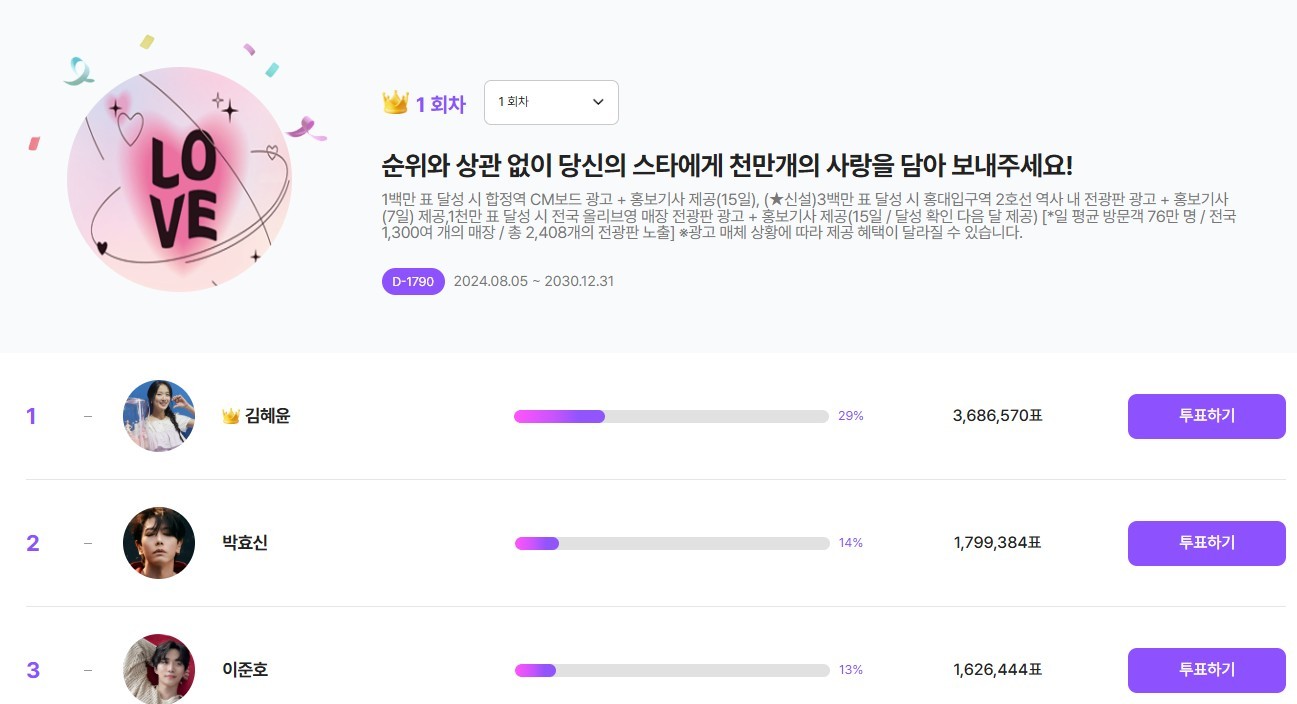Click the rank number 1 label
The height and width of the screenshot is (704, 1297).
(31, 416)
